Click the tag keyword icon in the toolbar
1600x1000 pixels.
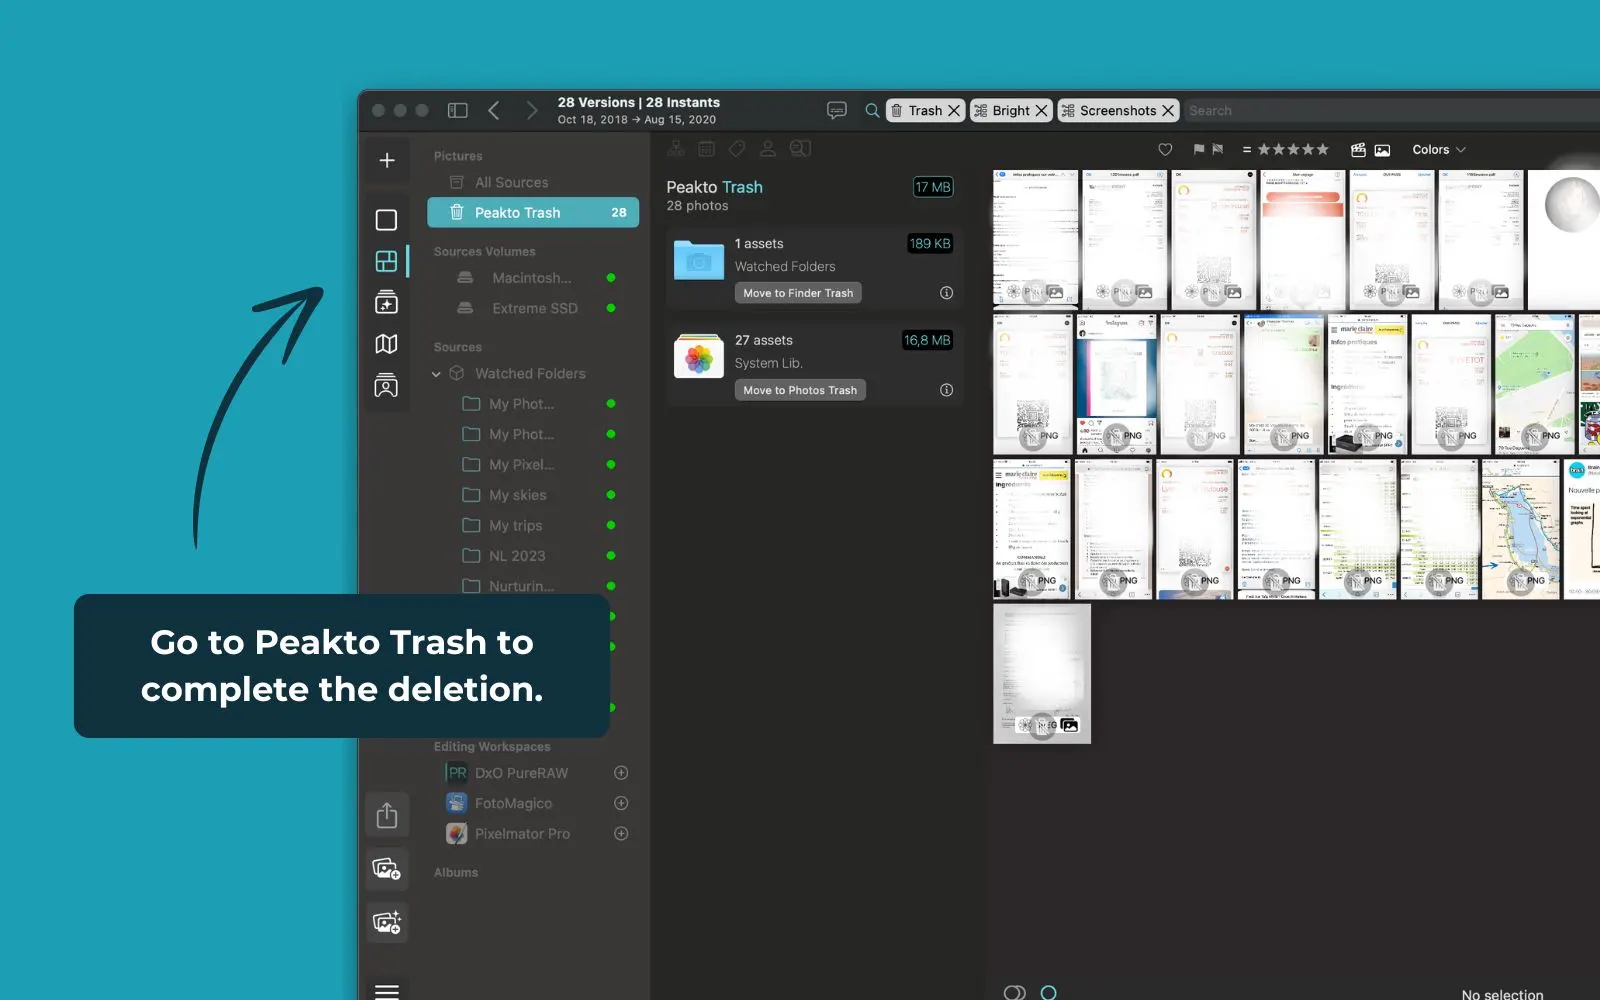[x=737, y=149]
